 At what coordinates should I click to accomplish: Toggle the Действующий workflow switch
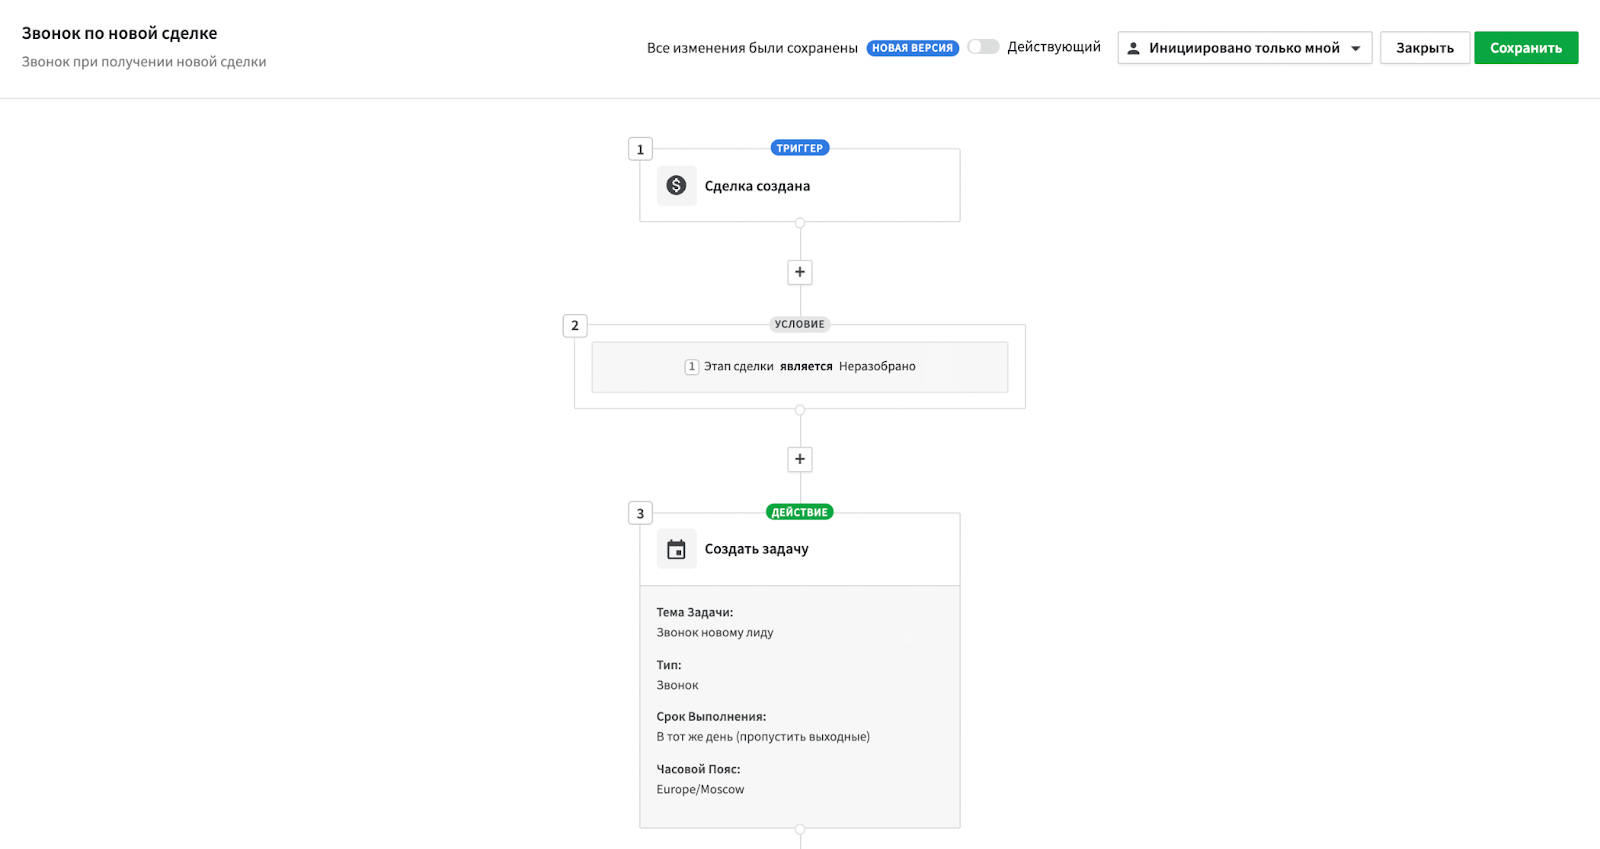coord(983,47)
